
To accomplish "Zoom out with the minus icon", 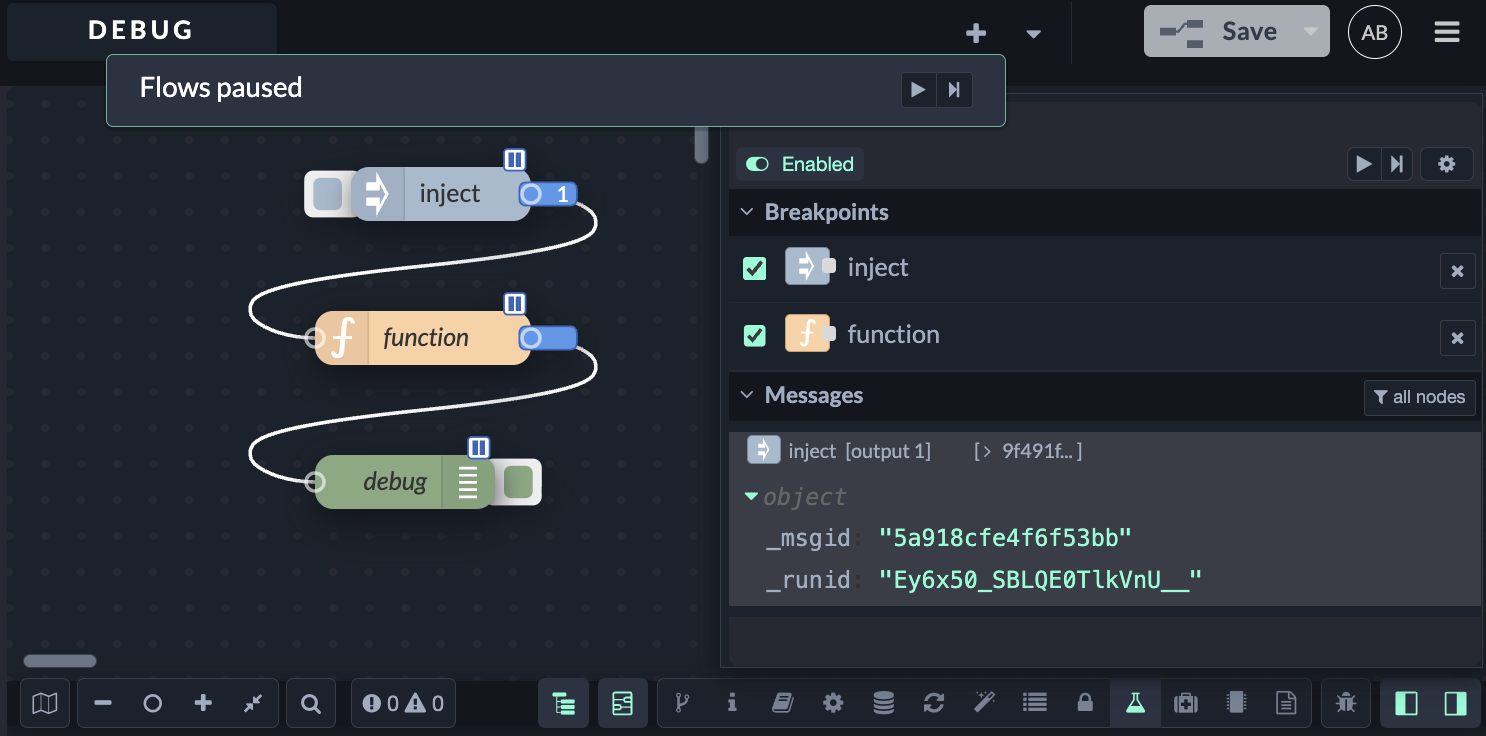I will click(x=102, y=704).
